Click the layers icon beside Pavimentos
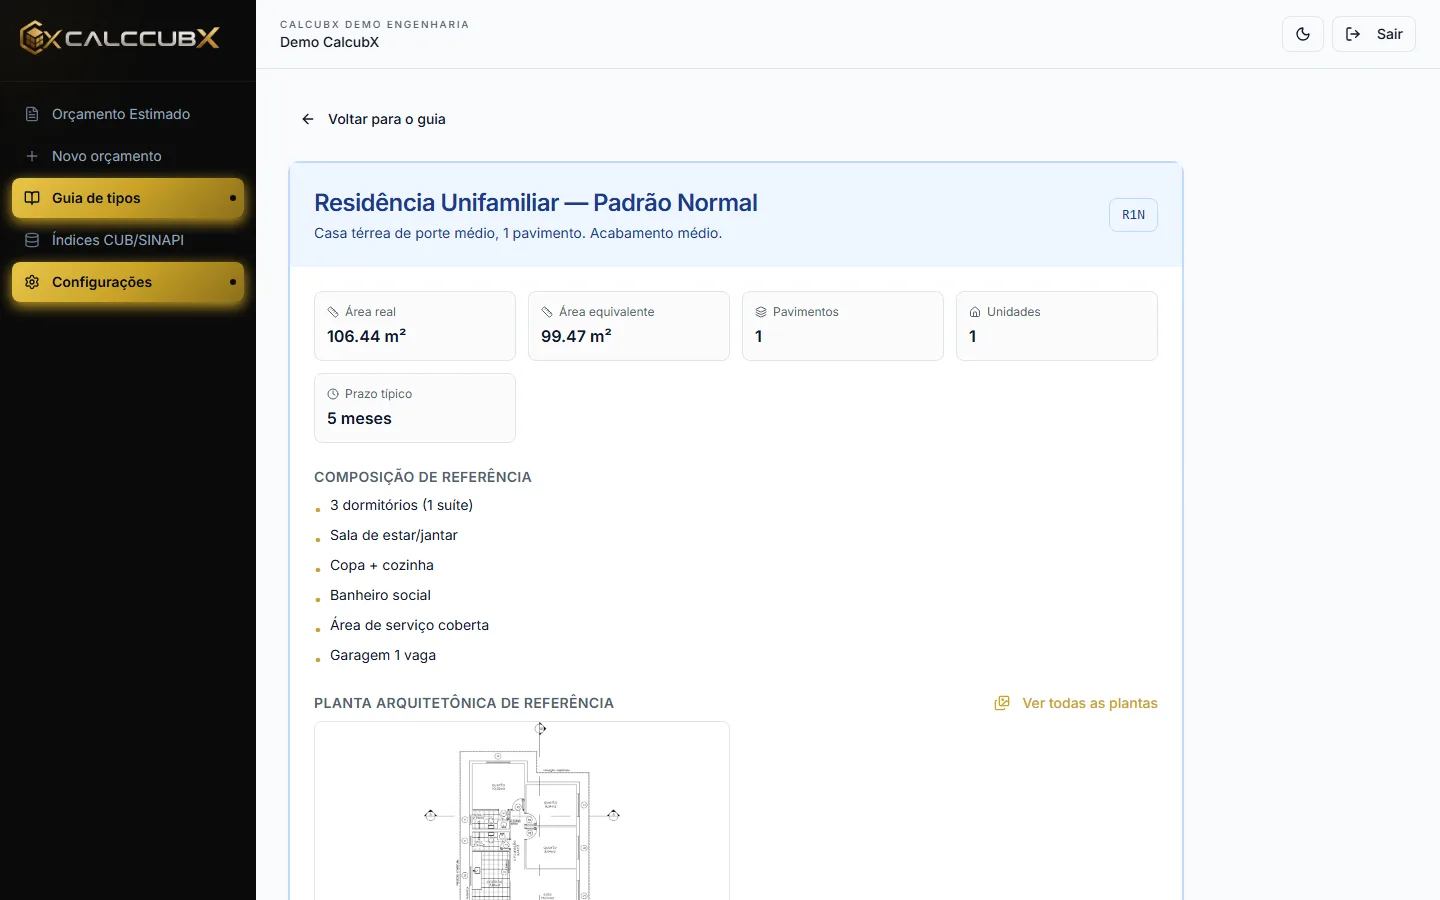1440x900 pixels. click(x=761, y=312)
